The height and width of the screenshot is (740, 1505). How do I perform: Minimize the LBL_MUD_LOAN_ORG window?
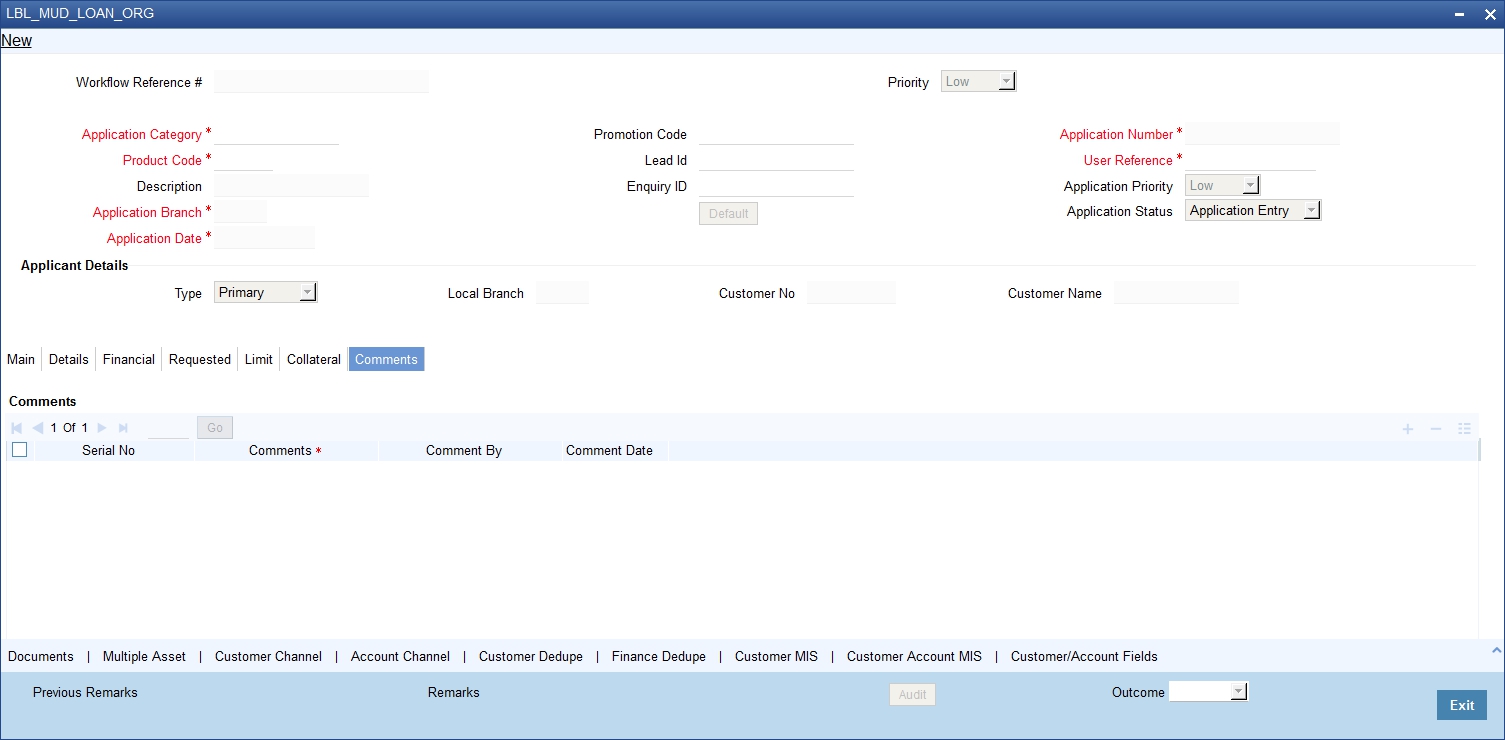[1461, 15]
